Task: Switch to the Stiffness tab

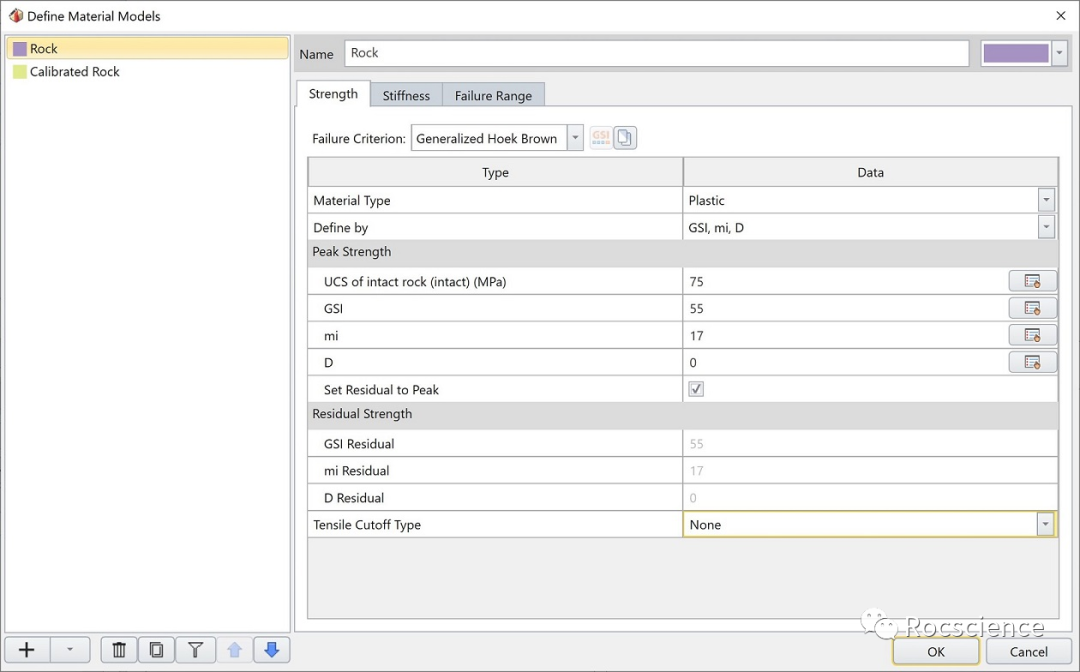Action: (x=406, y=96)
